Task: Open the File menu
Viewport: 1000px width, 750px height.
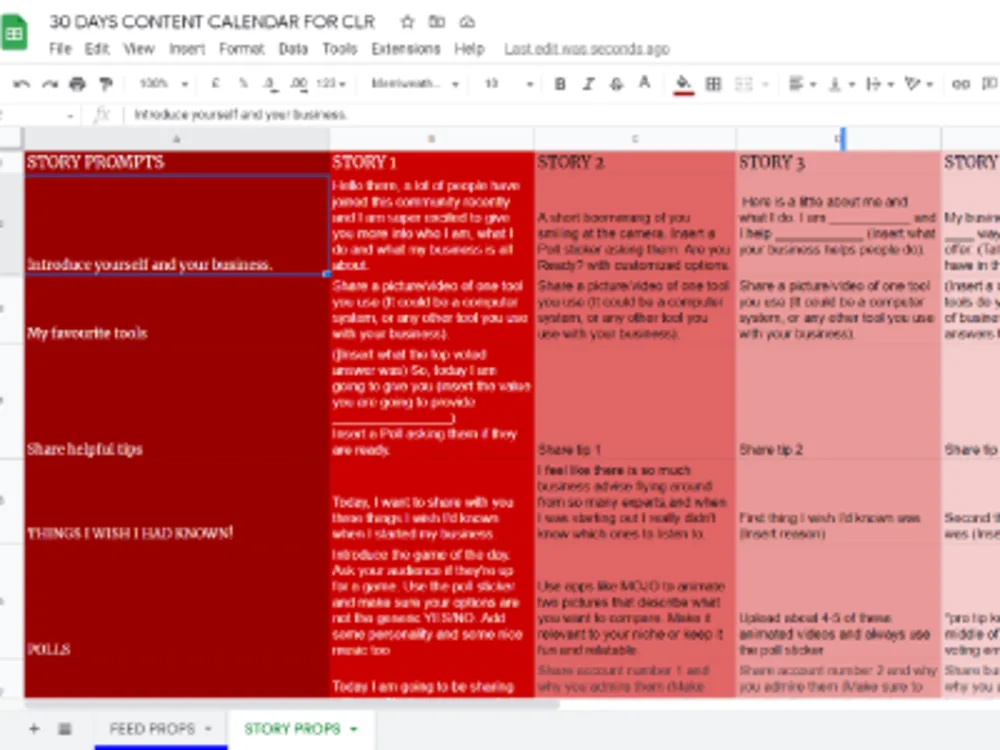Action: point(60,49)
